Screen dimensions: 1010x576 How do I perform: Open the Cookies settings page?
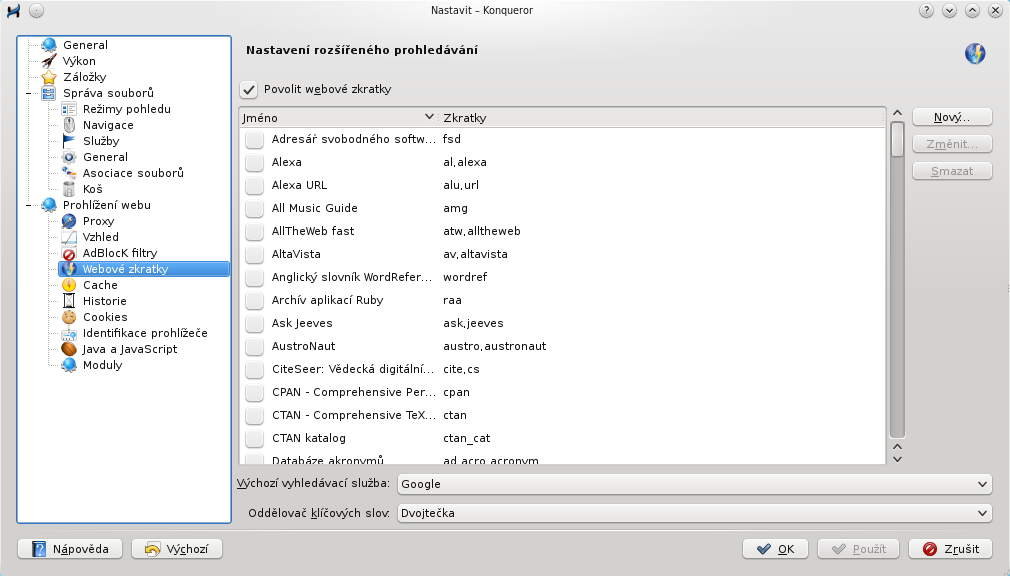coord(105,317)
